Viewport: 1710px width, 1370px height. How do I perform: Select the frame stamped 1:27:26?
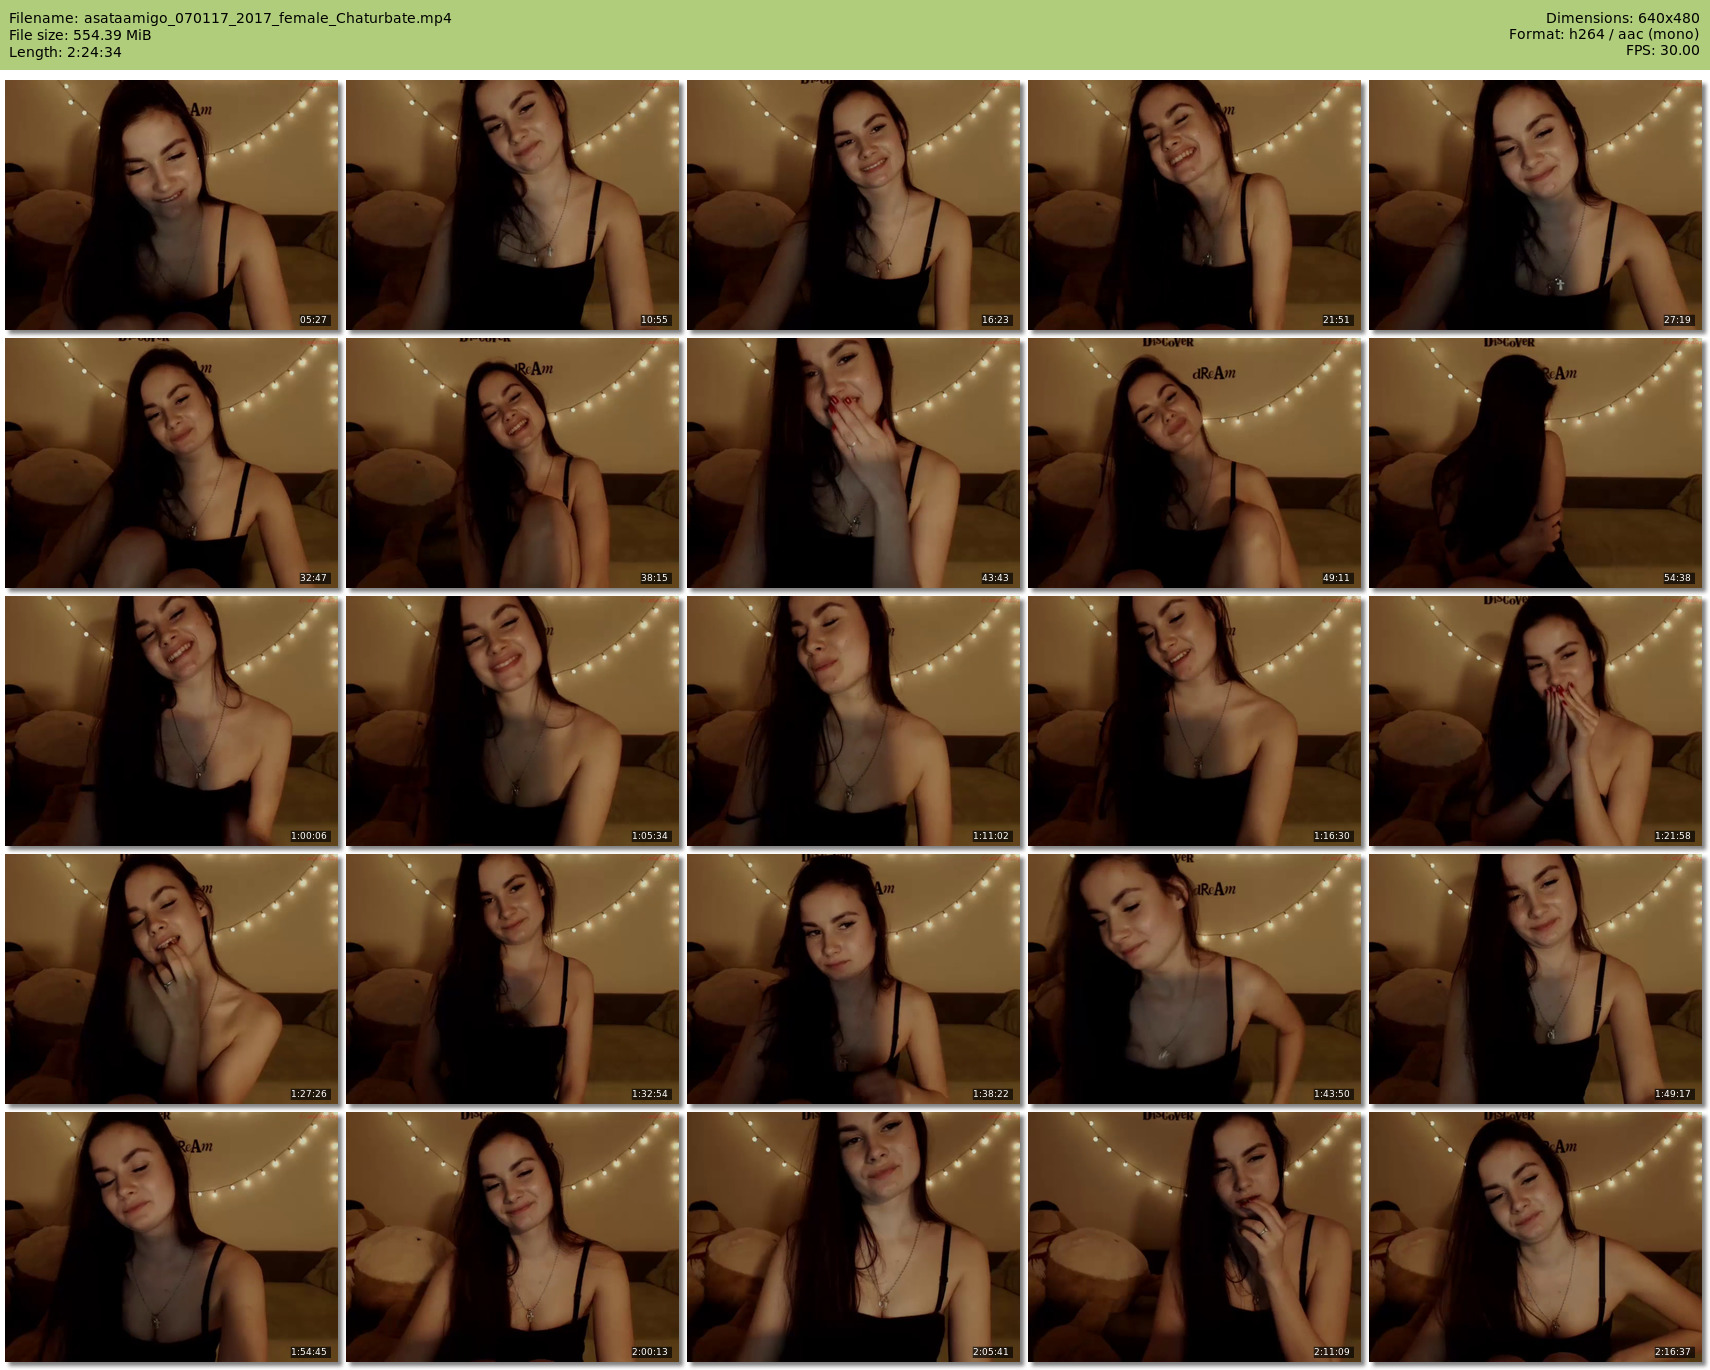172,979
